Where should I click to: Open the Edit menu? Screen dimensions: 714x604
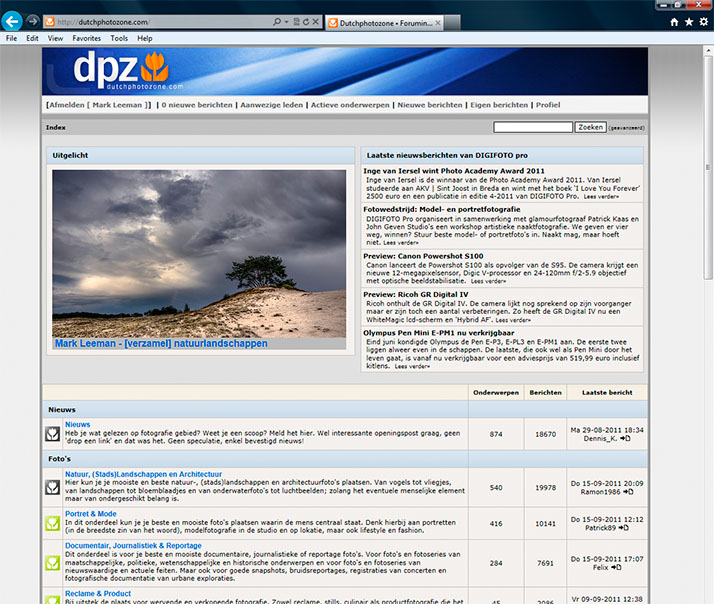[32, 38]
